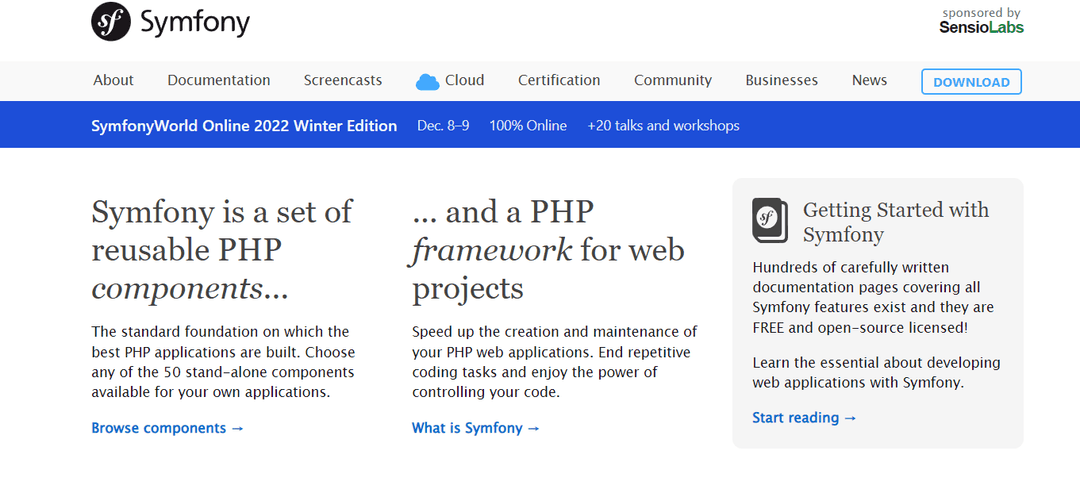Click the 'Dec. 8–9' banner text
This screenshot has width=1080, height=479.
(x=443, y=125)
